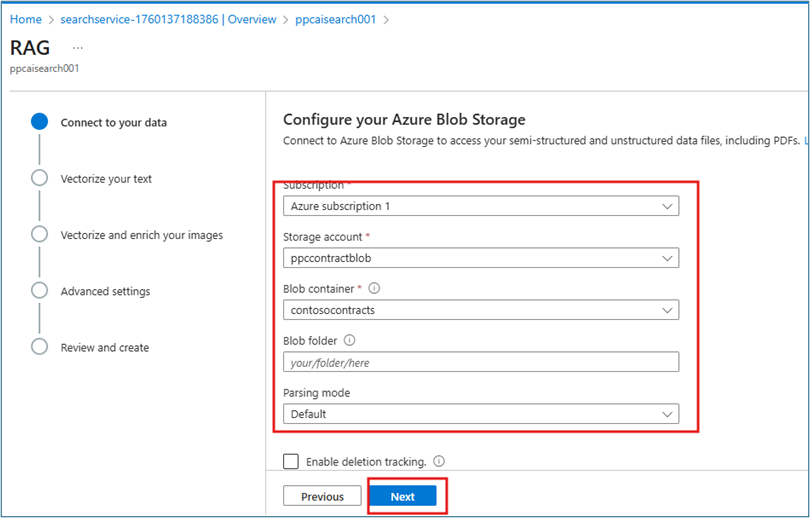Click the Vectorize your text step circle
Screen dimensions: 810x518
[39, 178]
